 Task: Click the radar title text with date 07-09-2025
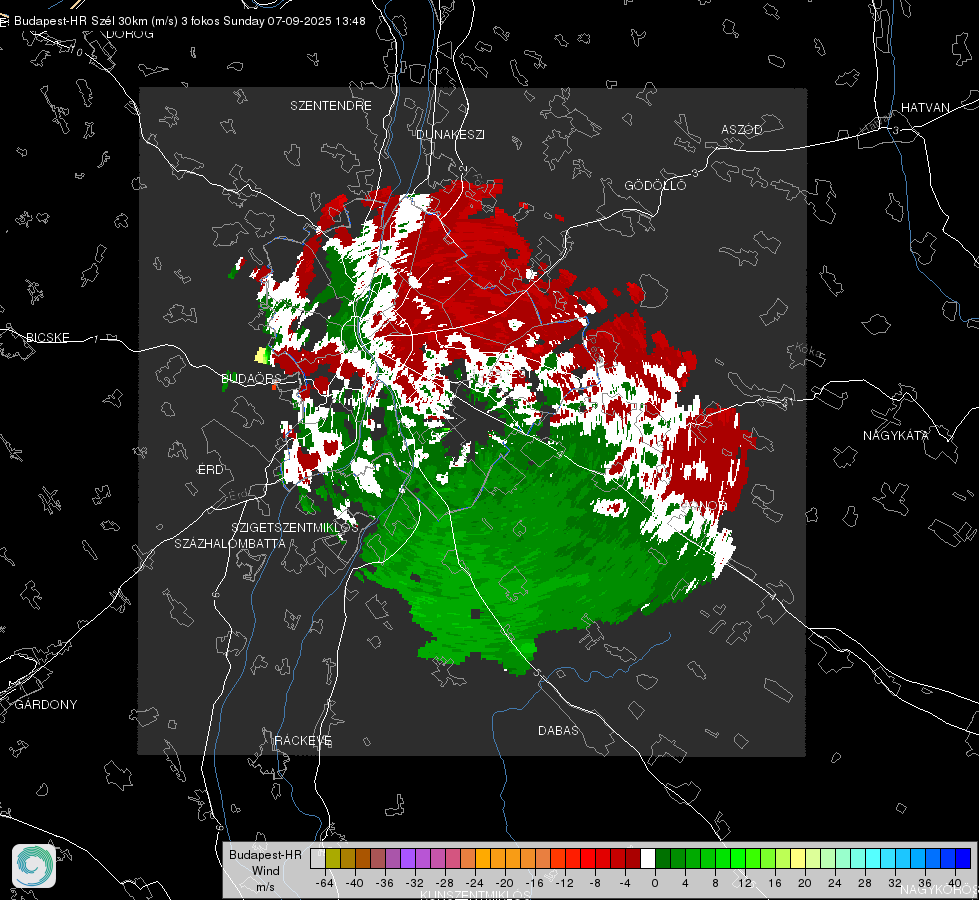(x=190, y=21)
